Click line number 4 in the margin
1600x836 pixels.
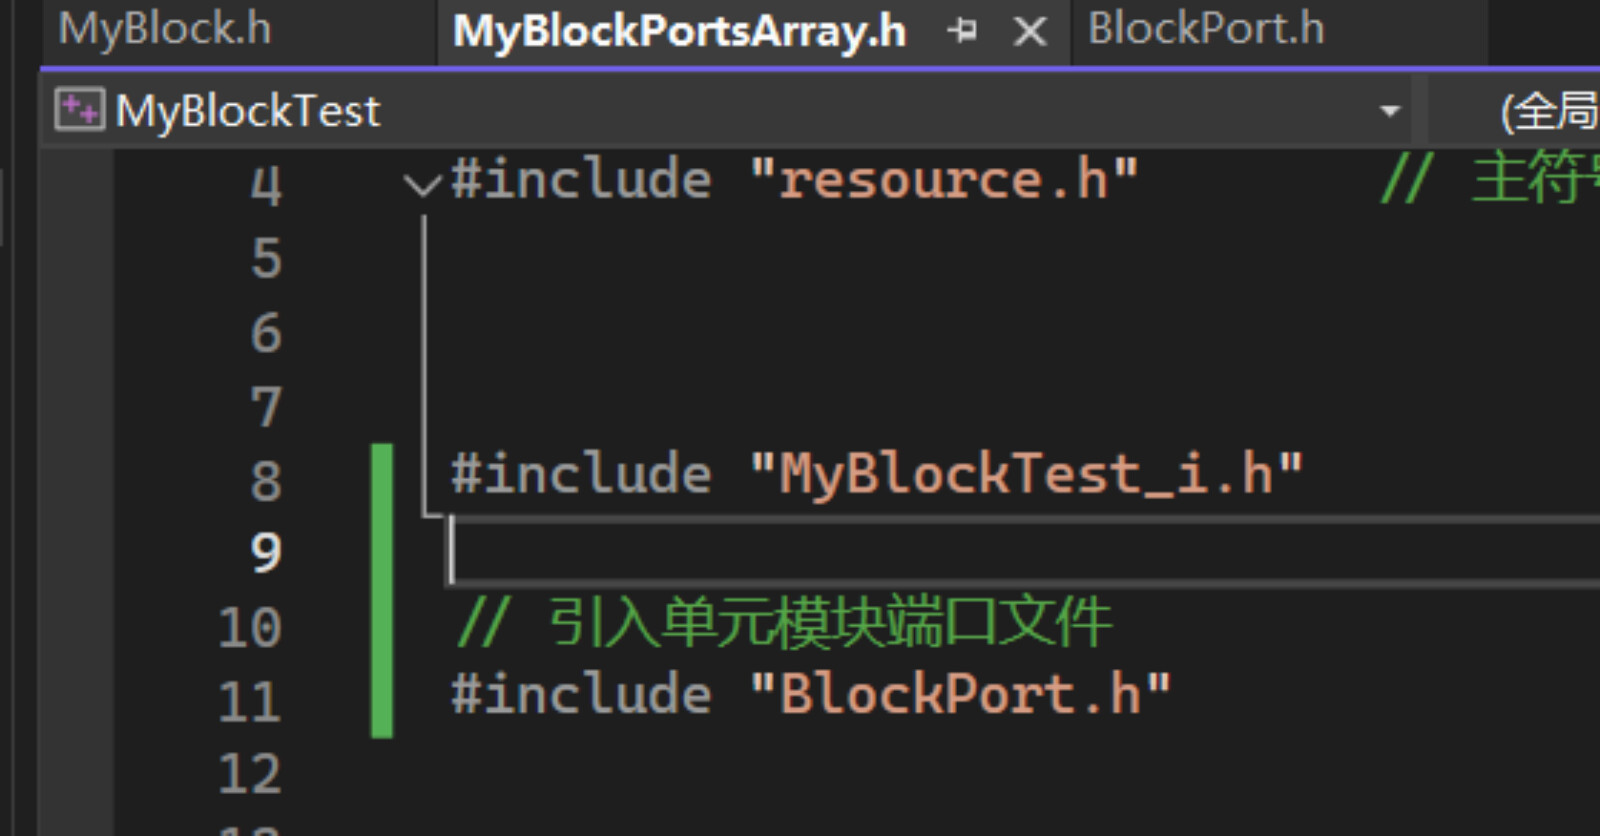coord(266,186)
